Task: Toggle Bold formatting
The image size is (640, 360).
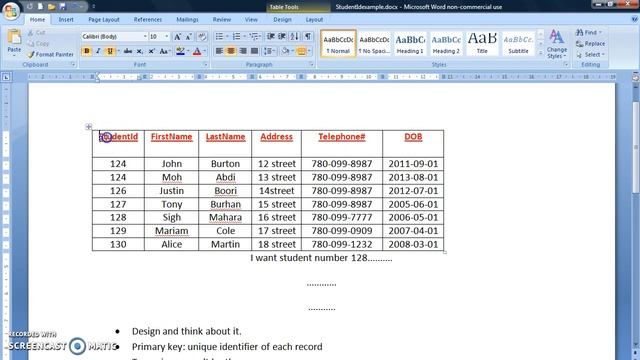Action: [87, 51]
